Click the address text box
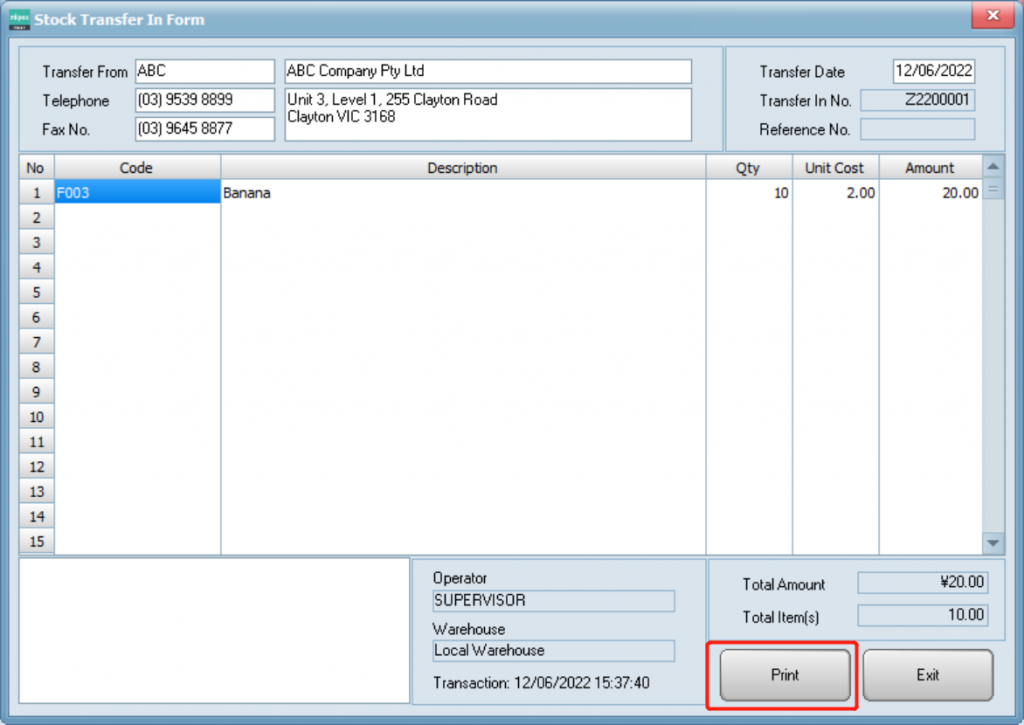This screenshot has width=1024, height=725. [488, 115]
